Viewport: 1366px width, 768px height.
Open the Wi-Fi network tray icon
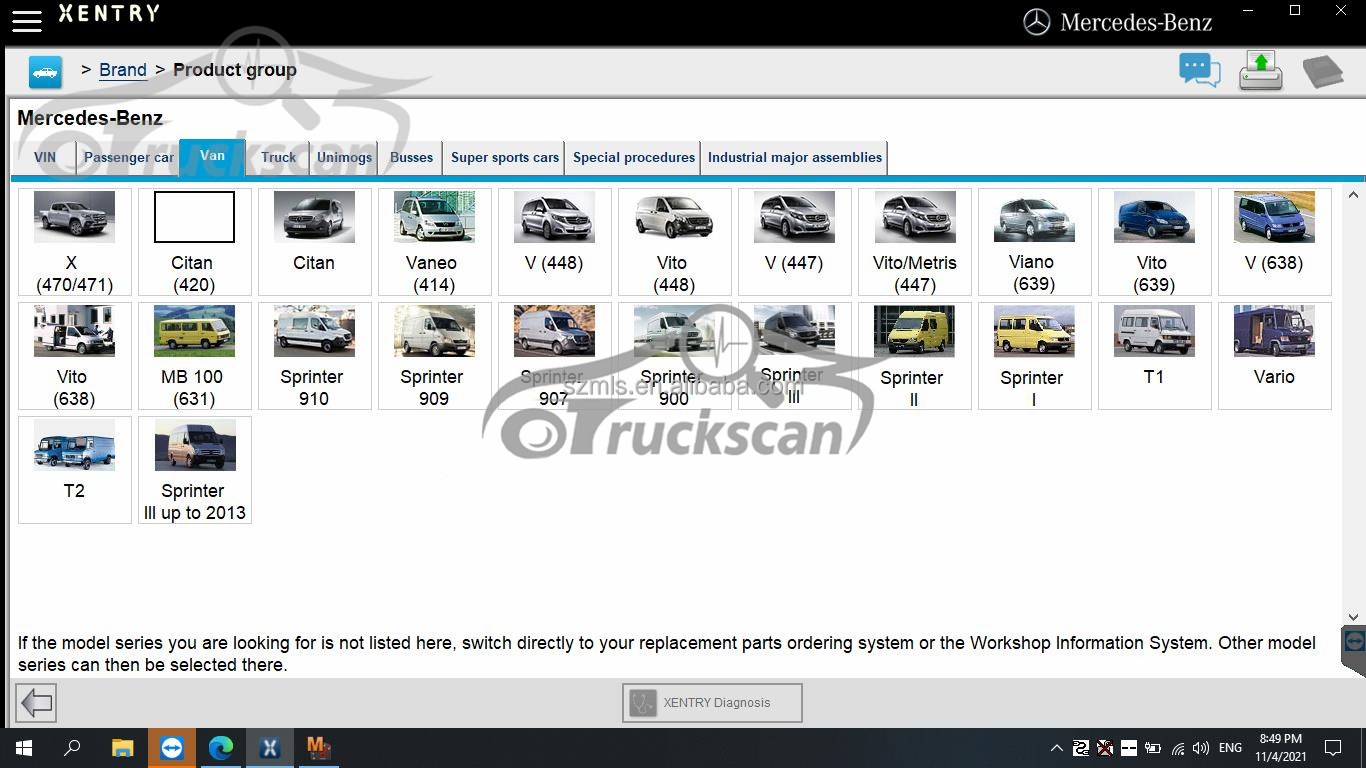1178,748
